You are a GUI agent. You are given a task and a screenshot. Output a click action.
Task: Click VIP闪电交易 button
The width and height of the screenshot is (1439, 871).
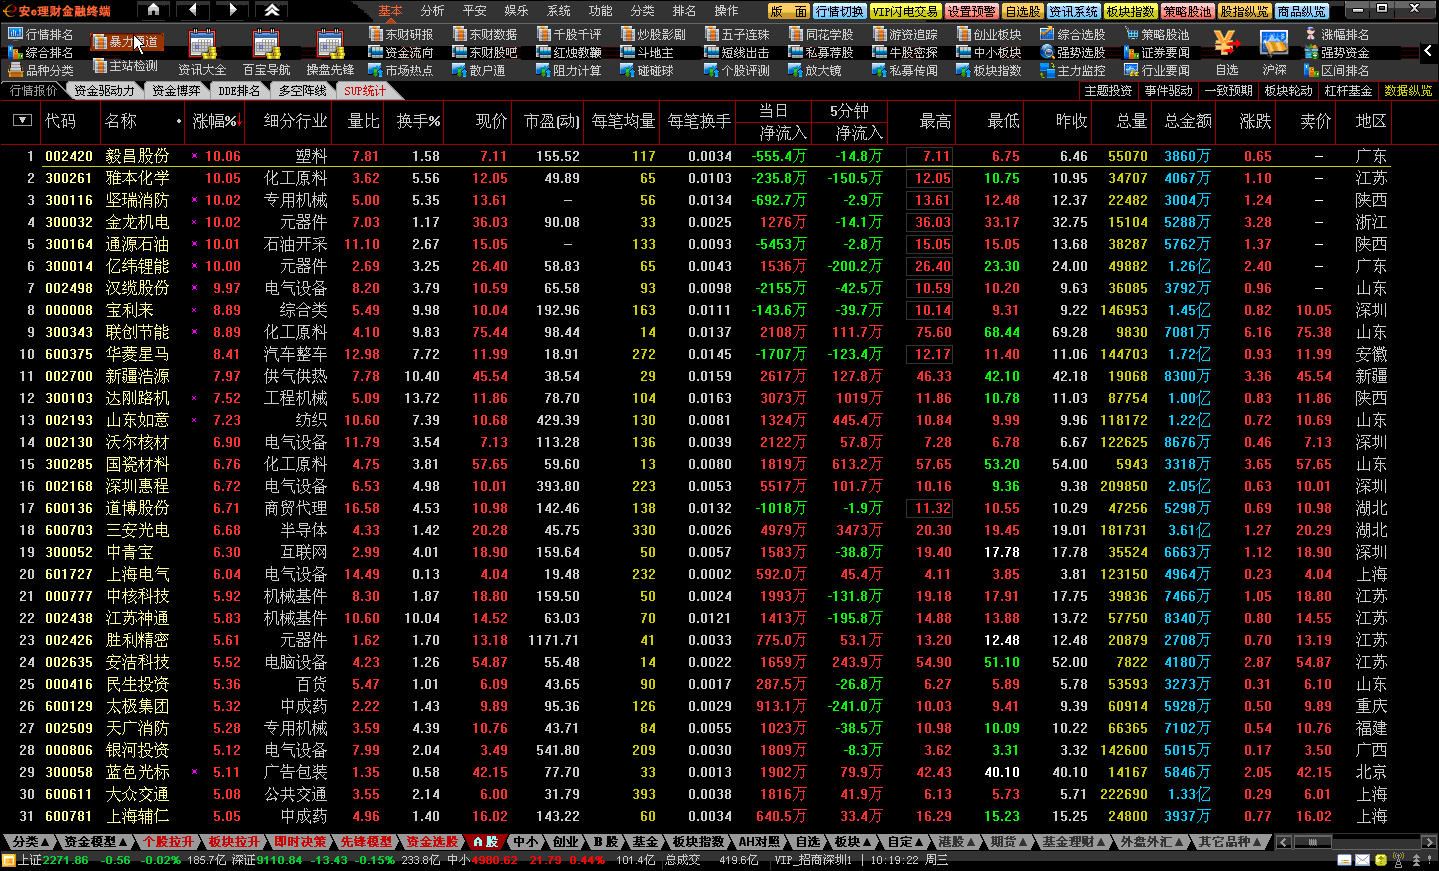pos(905,11)
